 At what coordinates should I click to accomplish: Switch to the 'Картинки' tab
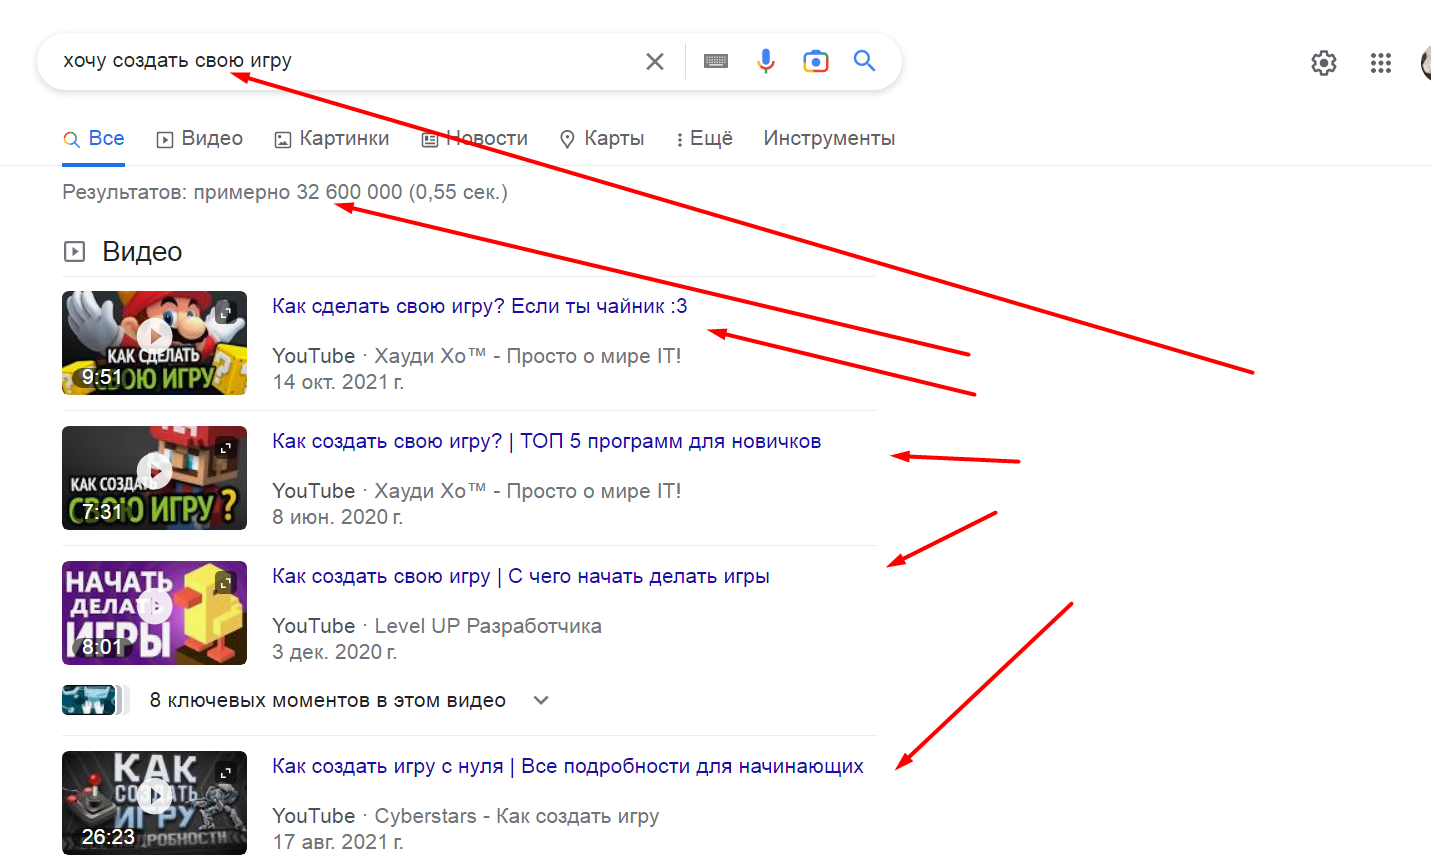click(x=332, y=139)
